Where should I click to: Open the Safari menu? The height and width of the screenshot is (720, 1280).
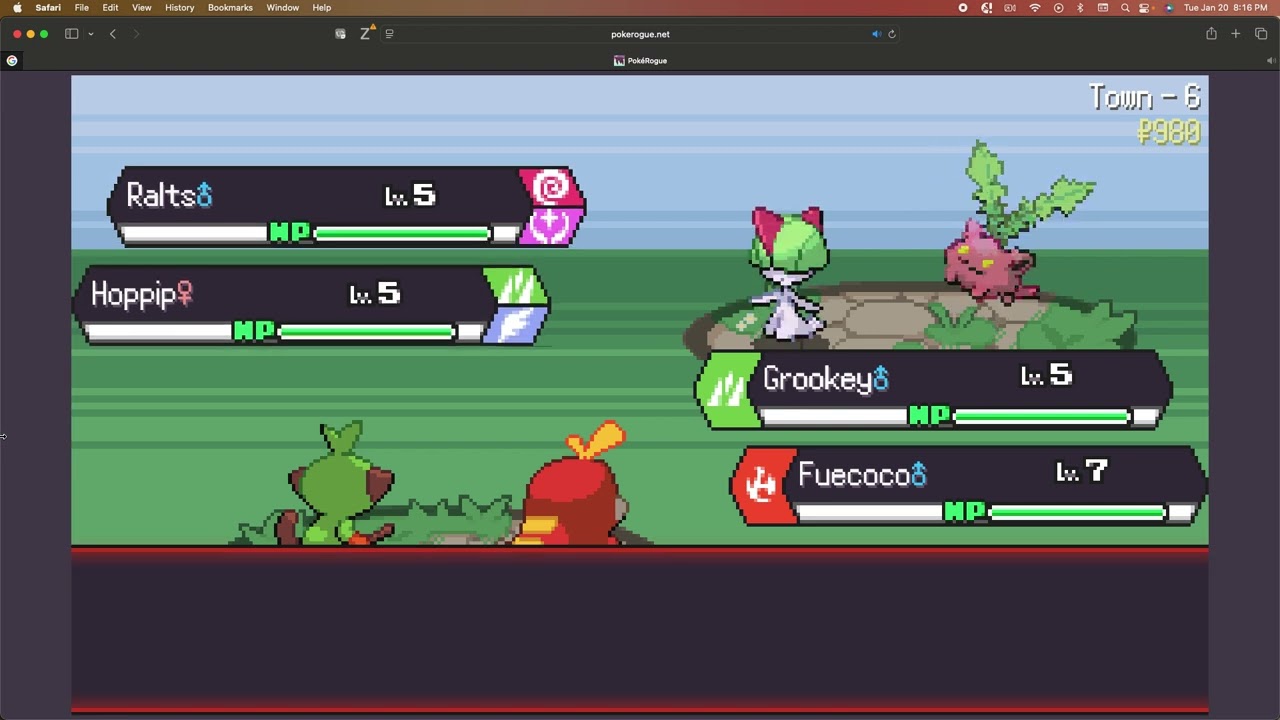pos(48,7)
